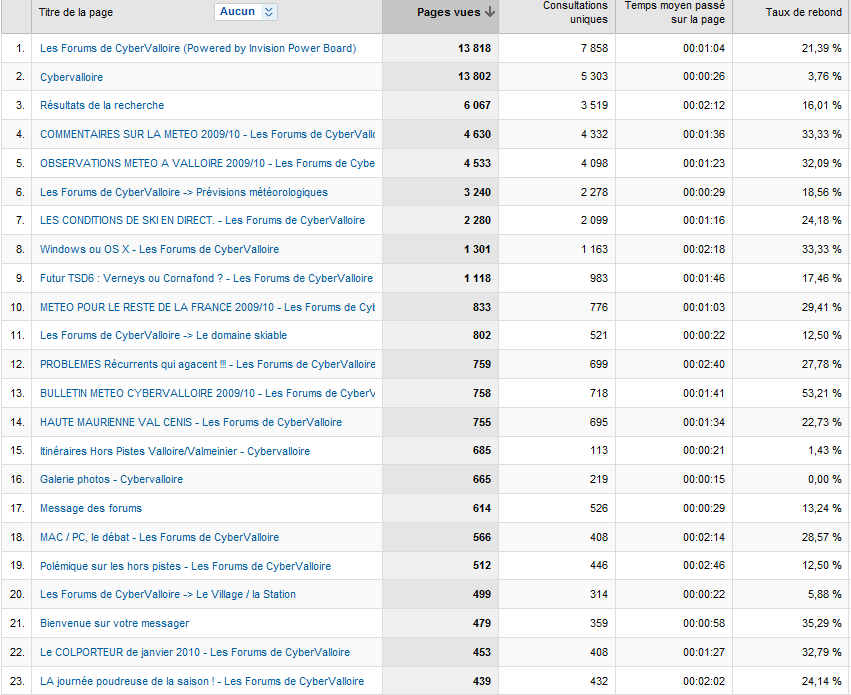Open 'HAUTE MAURIENNE VAL CENIS' link

[190, 422]
